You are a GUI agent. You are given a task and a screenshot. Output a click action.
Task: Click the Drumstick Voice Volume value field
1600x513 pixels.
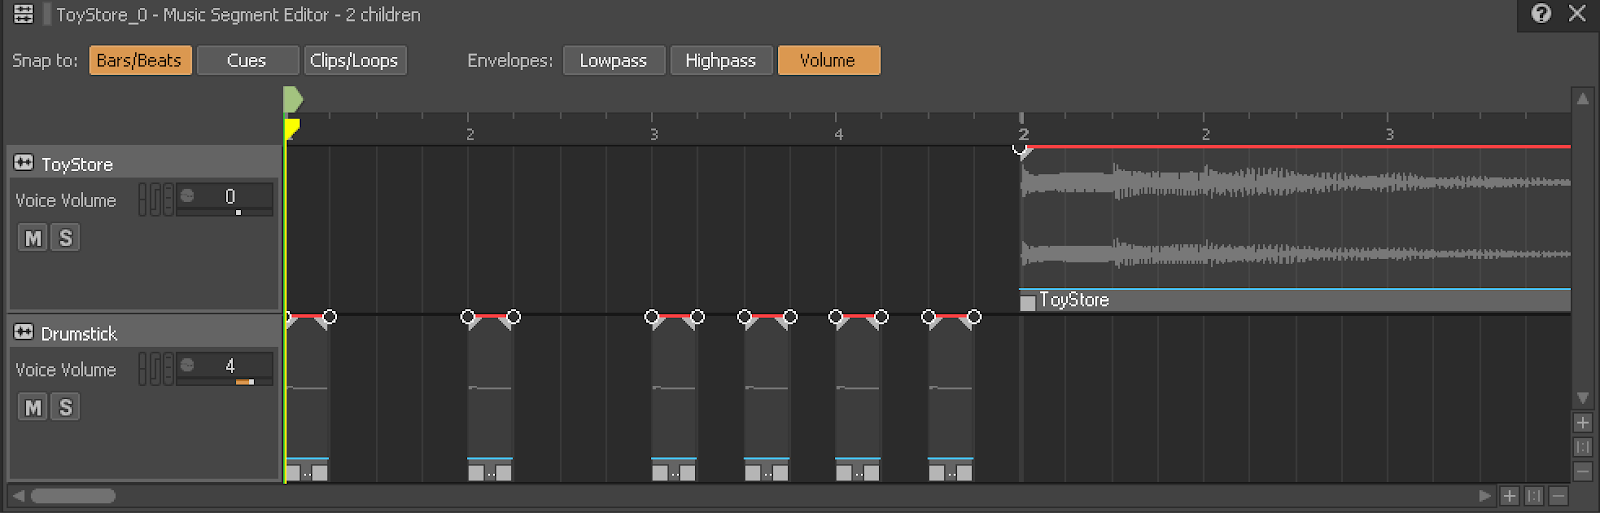231,365
